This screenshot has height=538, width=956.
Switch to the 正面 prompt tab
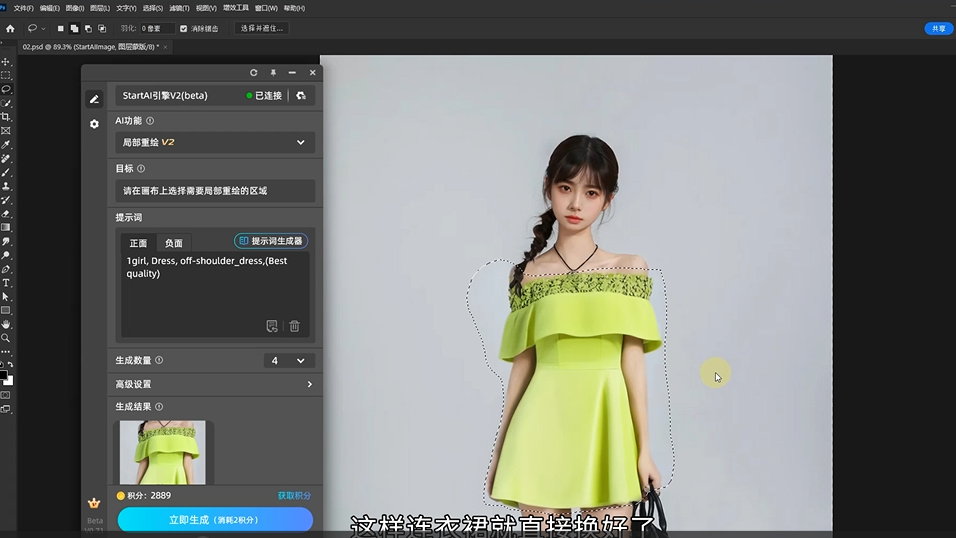[x=138, y=243]
